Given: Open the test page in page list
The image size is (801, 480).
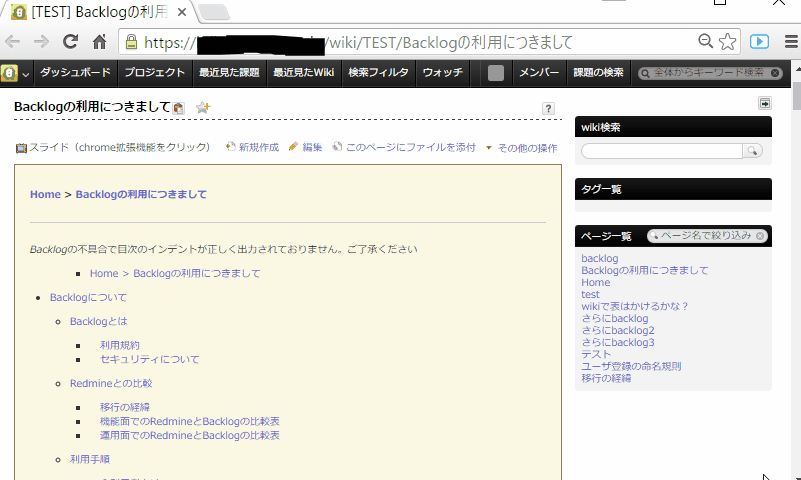Looking at the screenshot, I should click(x=591, y=294).
